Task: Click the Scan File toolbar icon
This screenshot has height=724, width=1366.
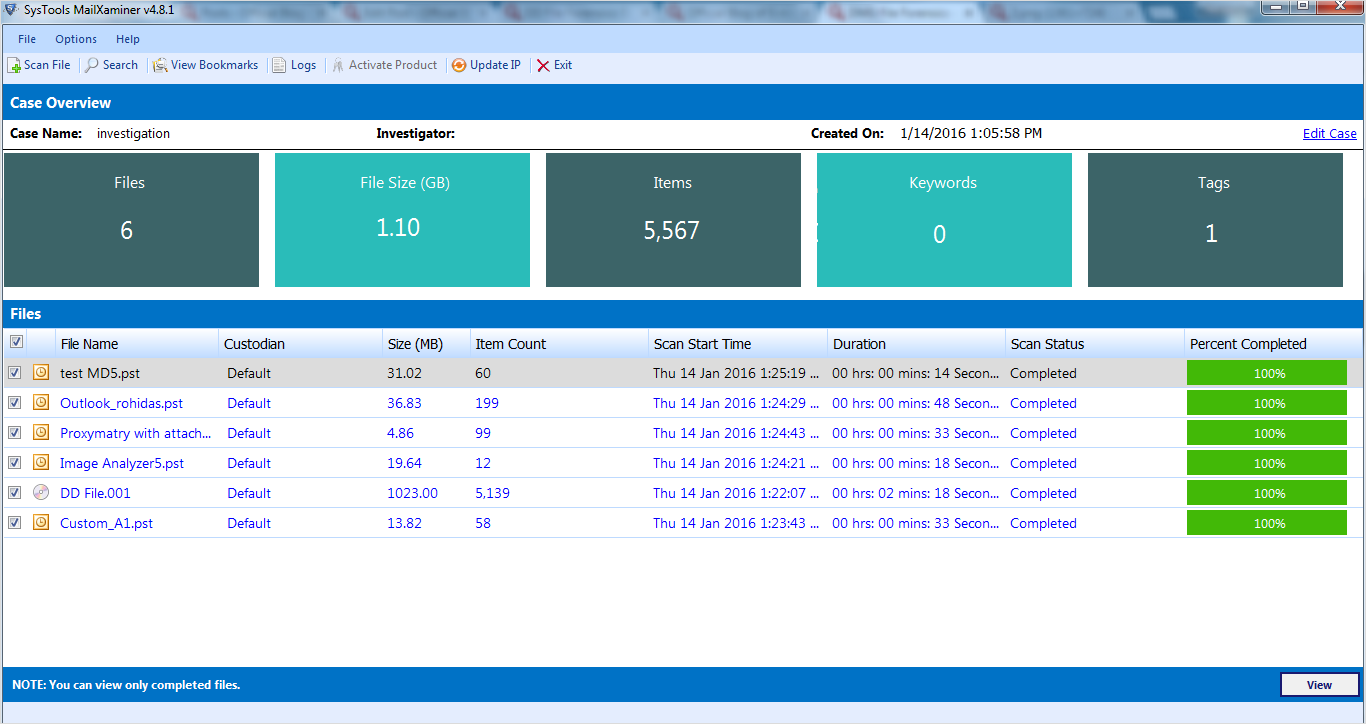Action: tap(14, 65)
